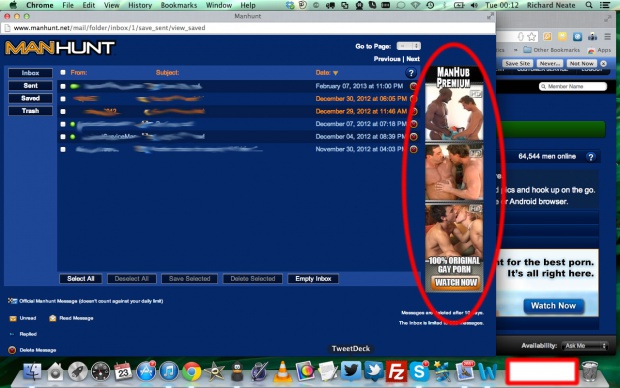
Task: Check the December 28, 2012 message checkbox
Action: 63,112
